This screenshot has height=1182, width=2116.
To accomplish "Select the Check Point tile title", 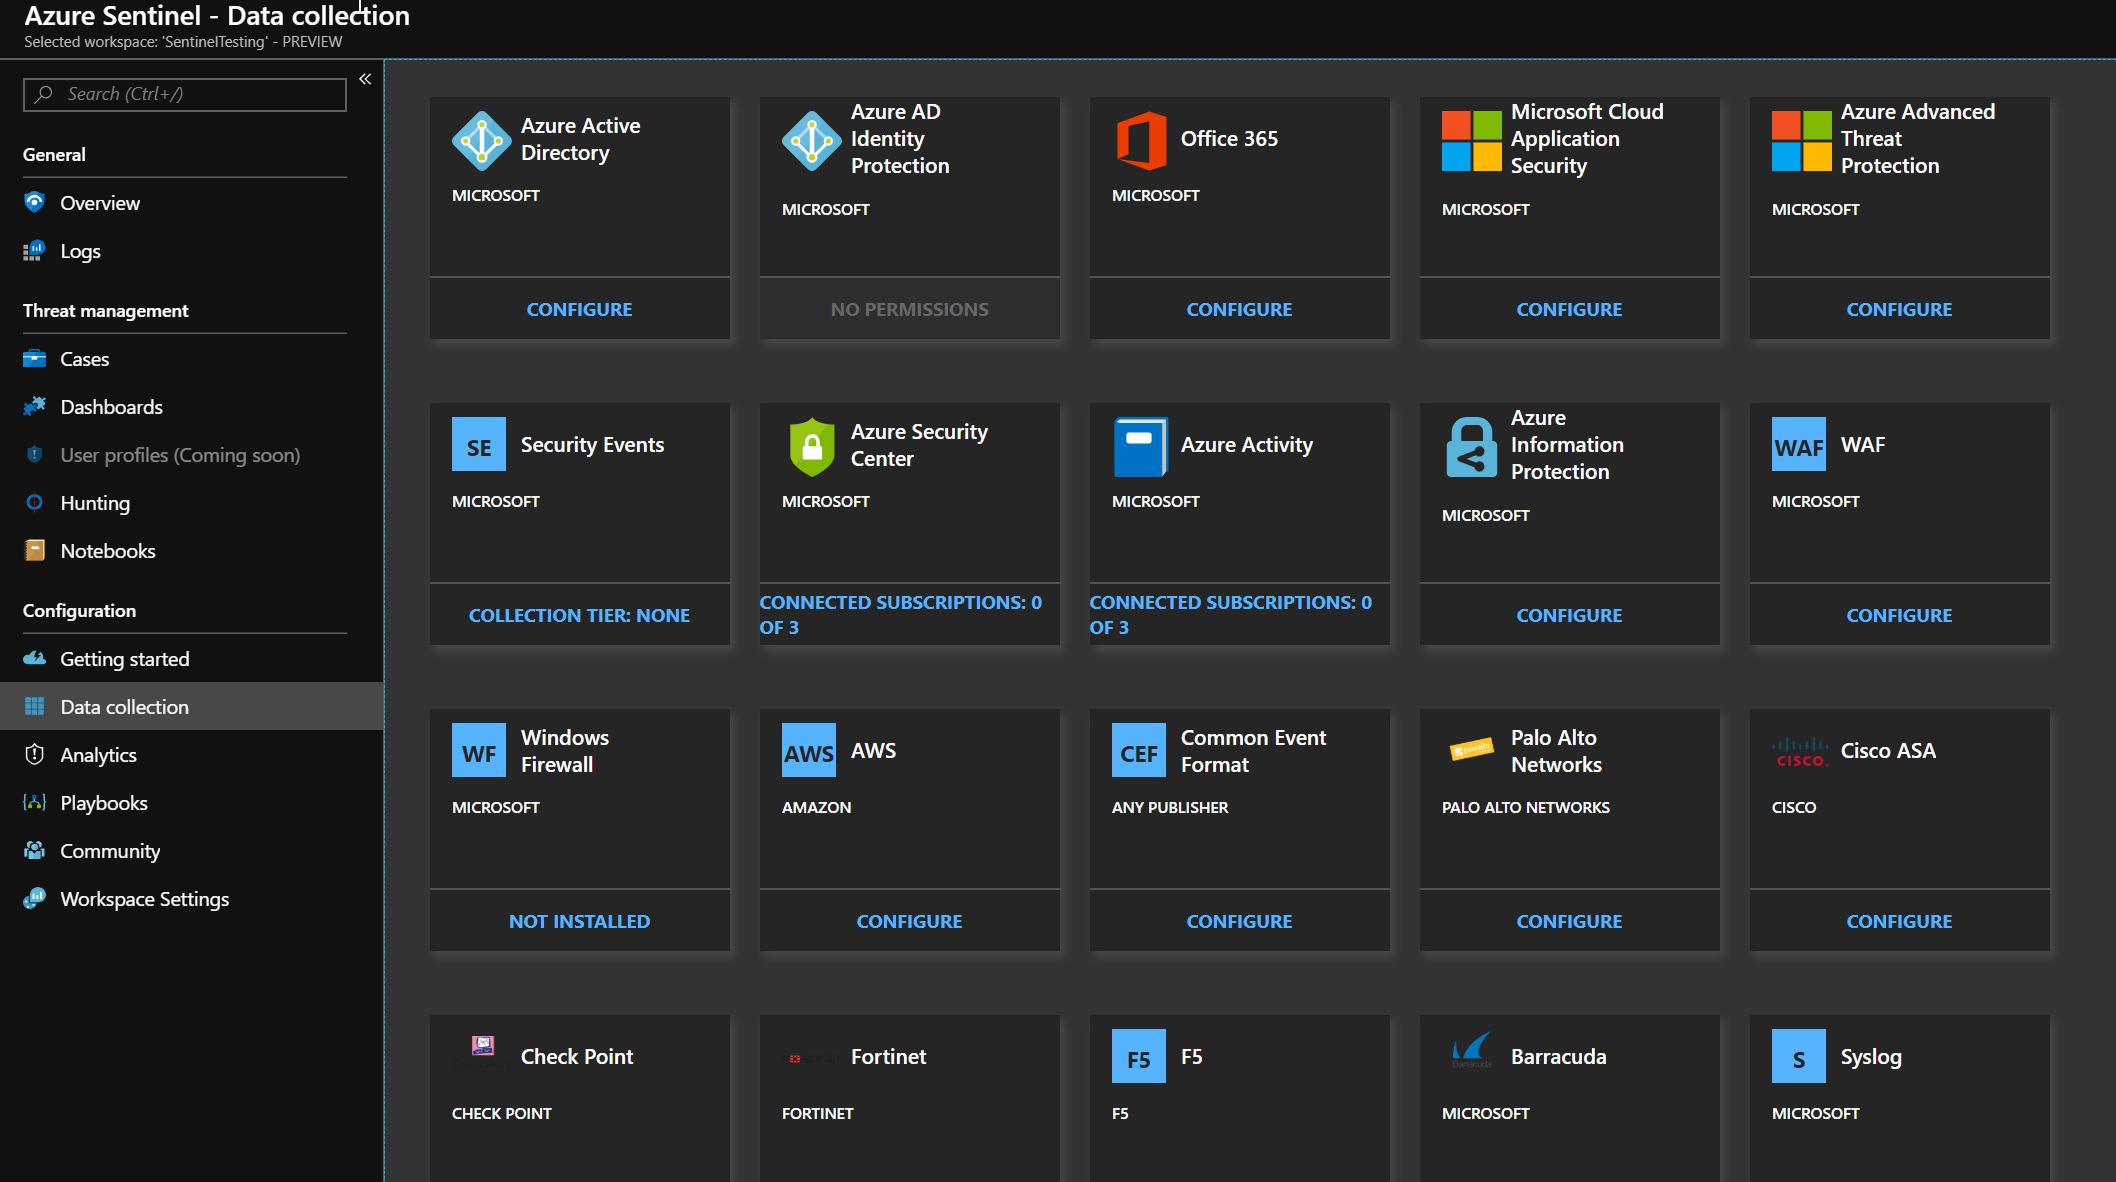I will coord(577,1056).
